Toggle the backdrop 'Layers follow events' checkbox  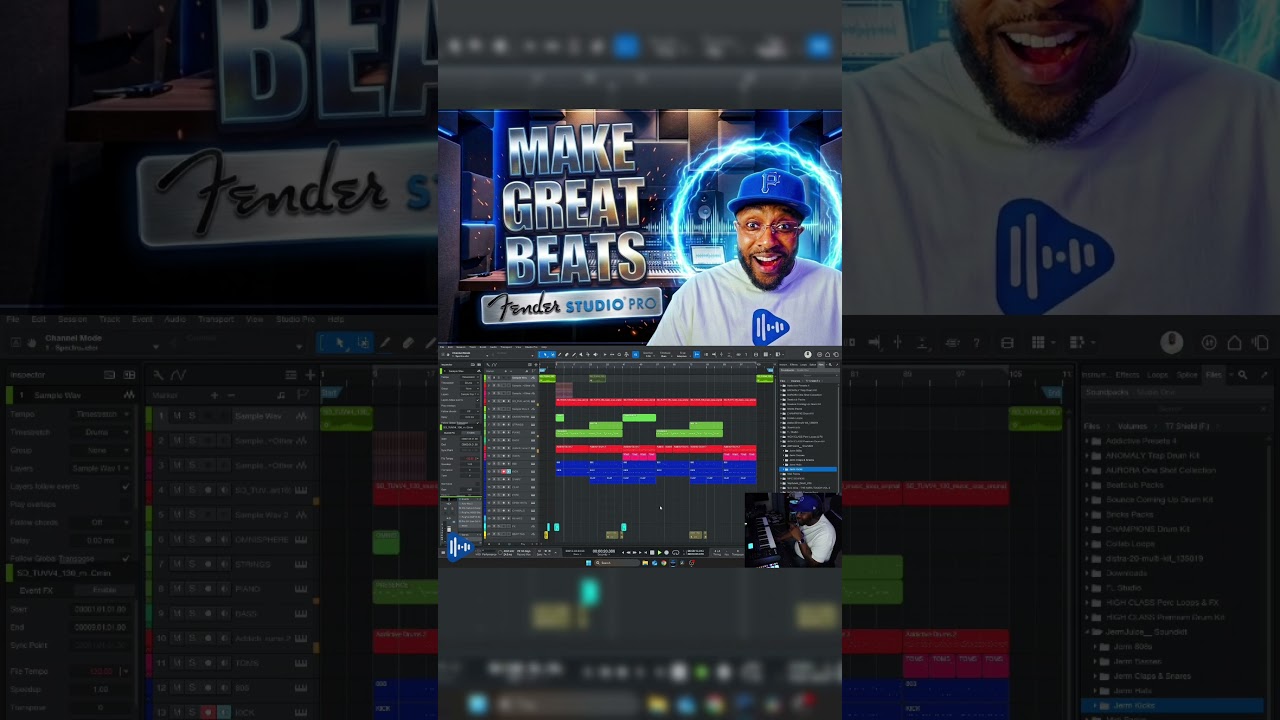pyautogui.click(x=125, y=486)
